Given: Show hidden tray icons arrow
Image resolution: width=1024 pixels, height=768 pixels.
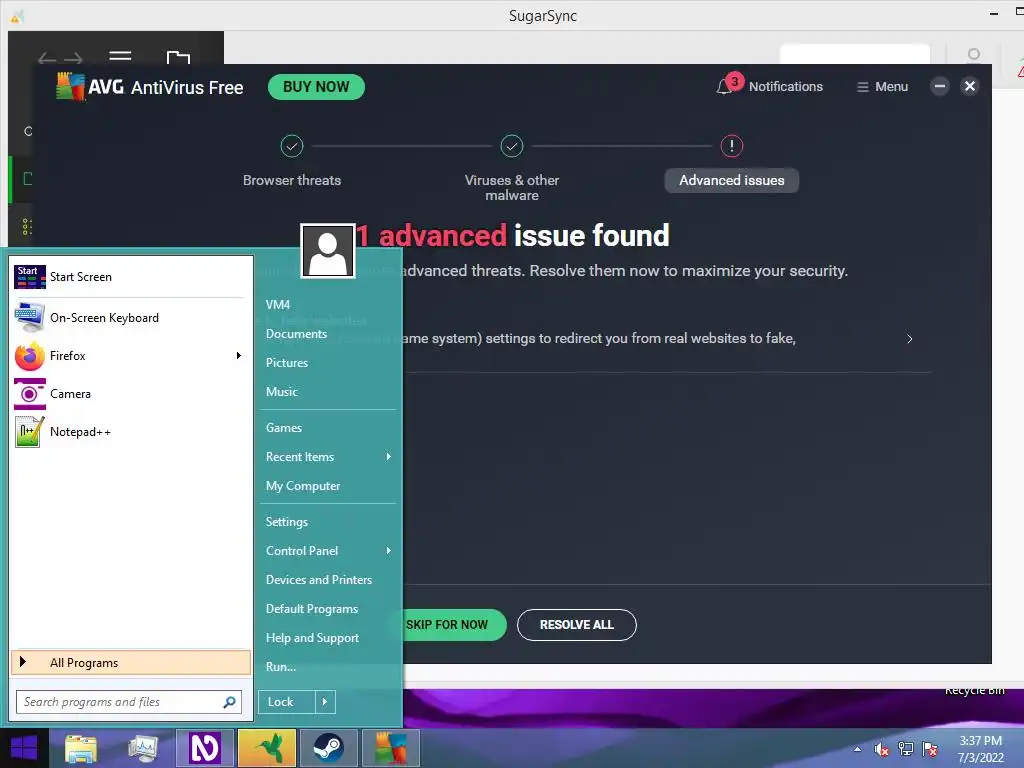Looking at the screenshot, I should click(x=857, y=749).
